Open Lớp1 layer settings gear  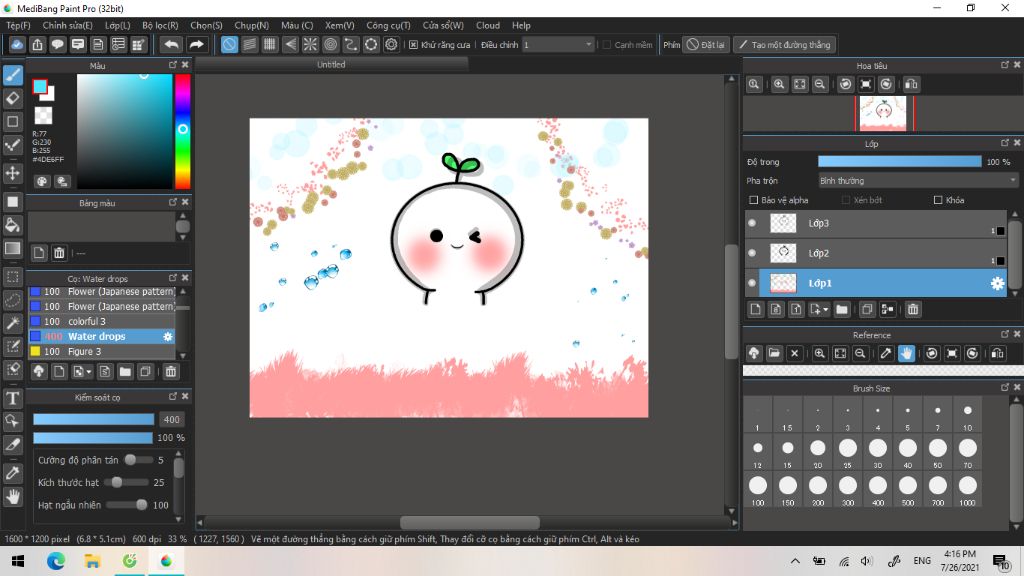click(997, 284)
